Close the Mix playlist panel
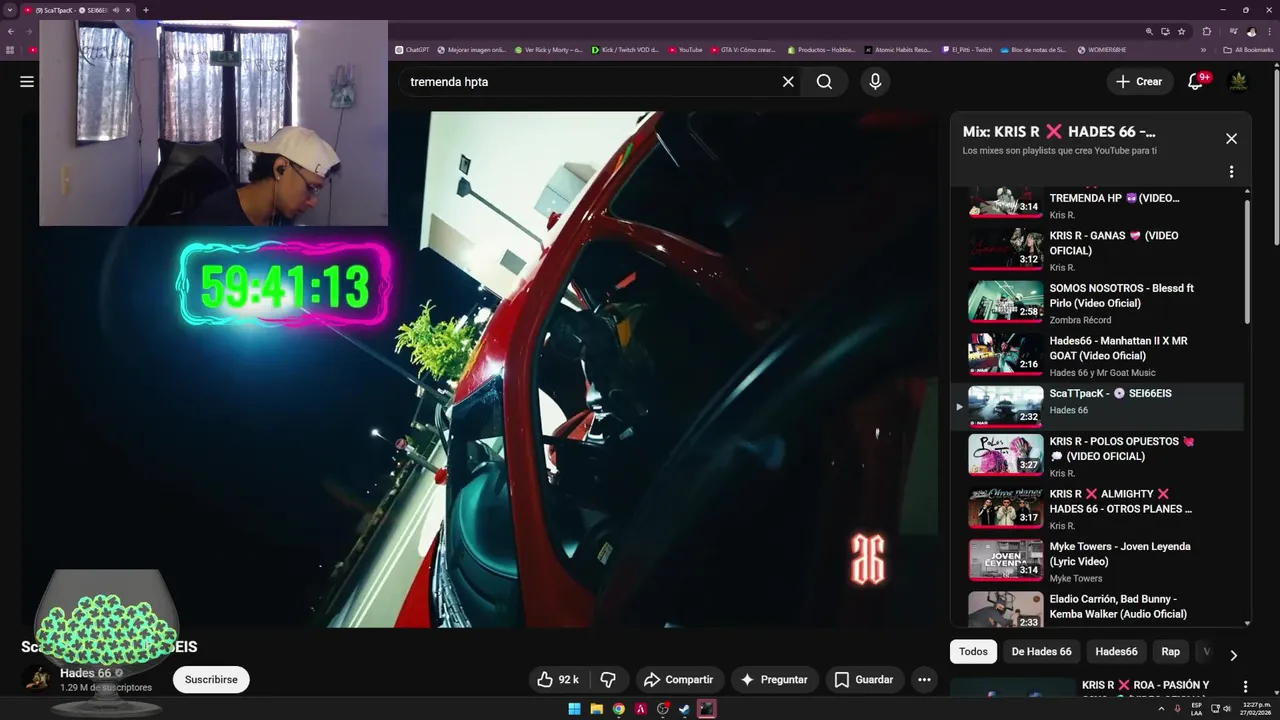 coord(1231,139)
